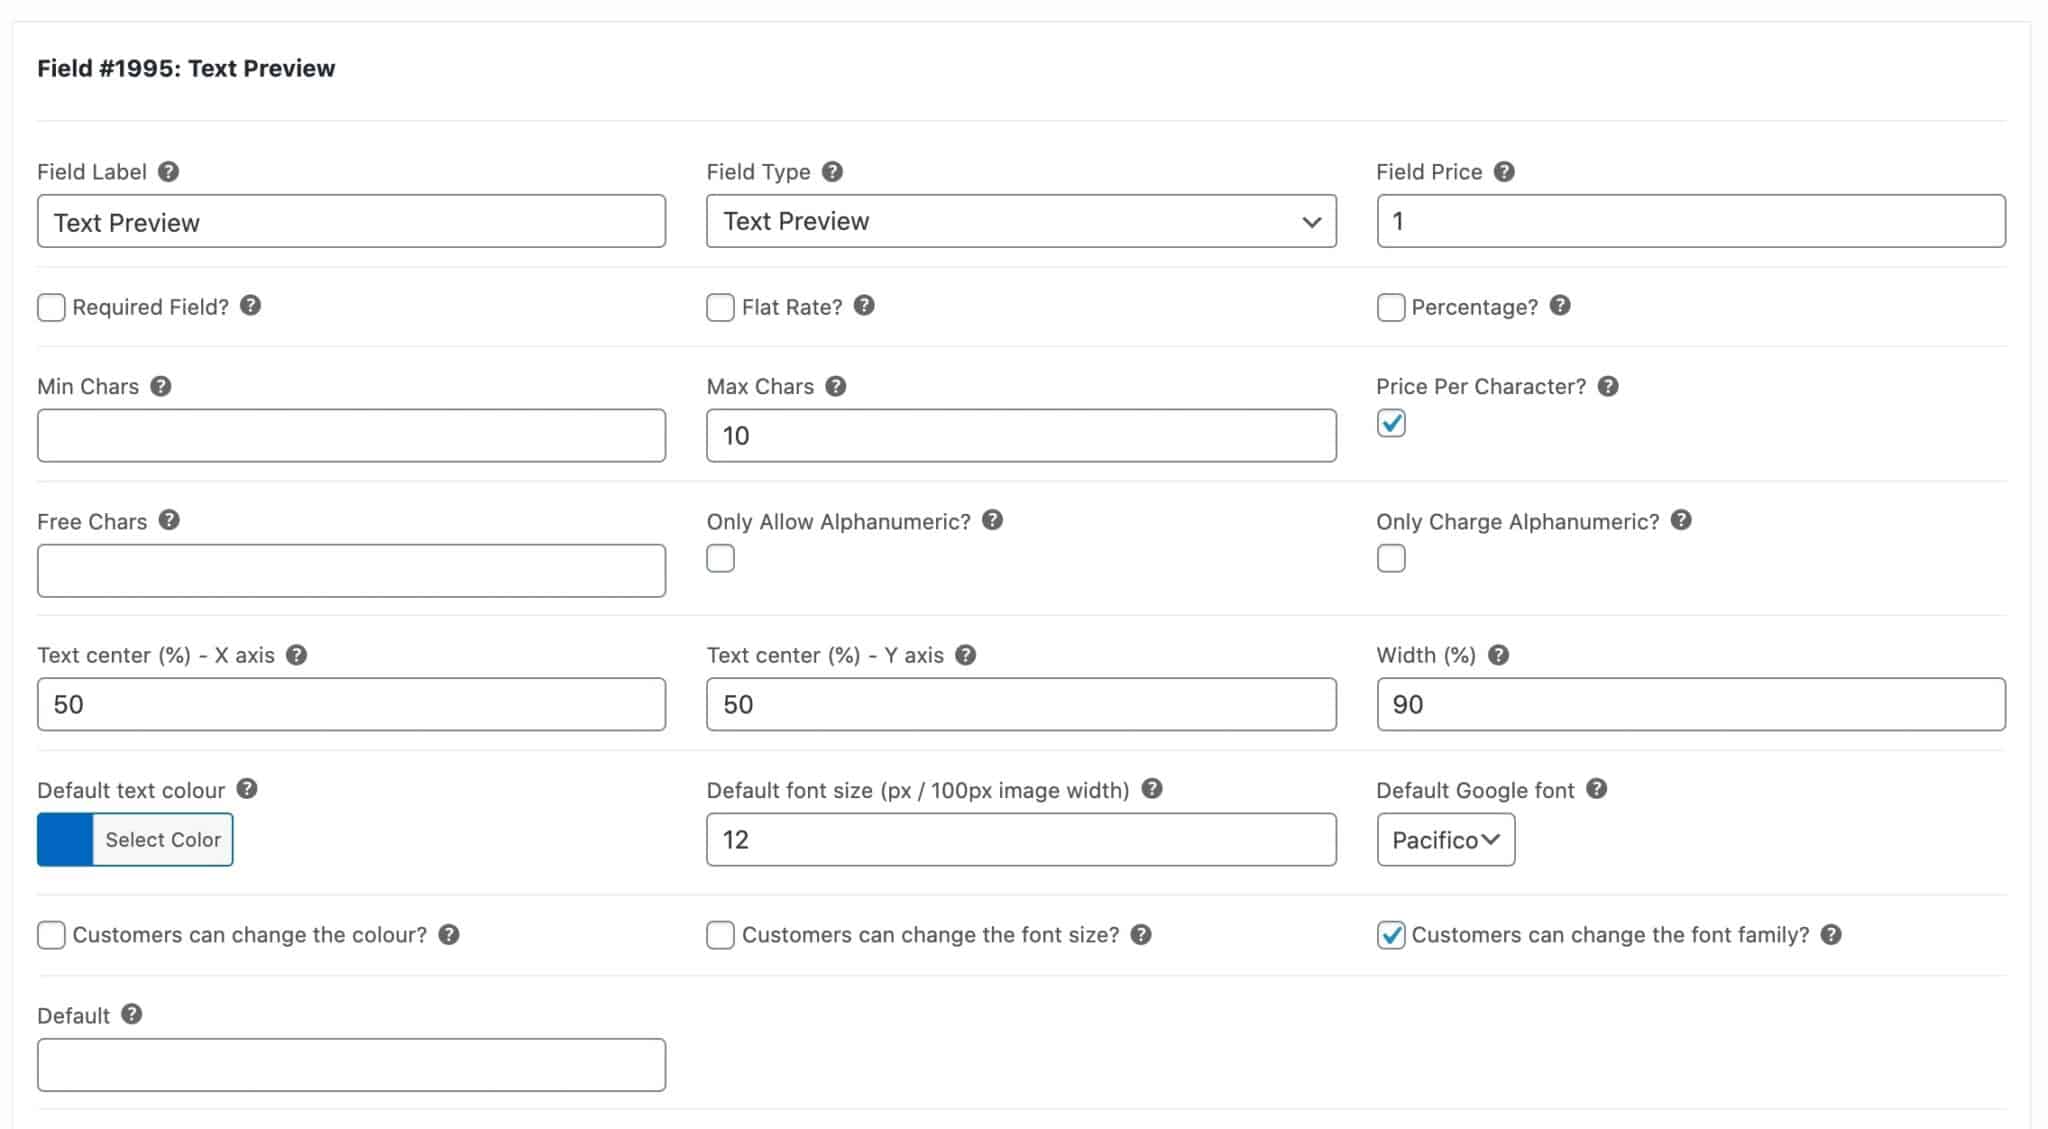
Task: Expand the Field Type list showing Text Preview
Action: tap(1310, 221)
